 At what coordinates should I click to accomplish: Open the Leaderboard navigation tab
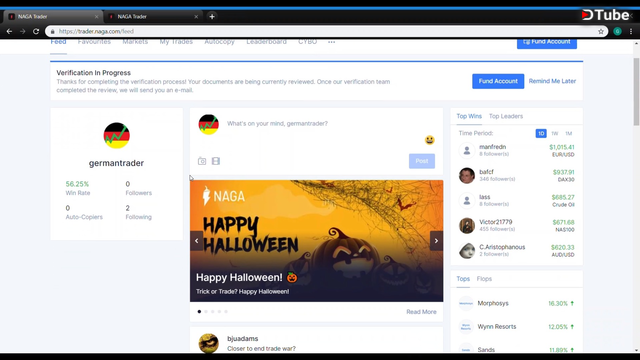pyautogui.click(x=266, y=42)
